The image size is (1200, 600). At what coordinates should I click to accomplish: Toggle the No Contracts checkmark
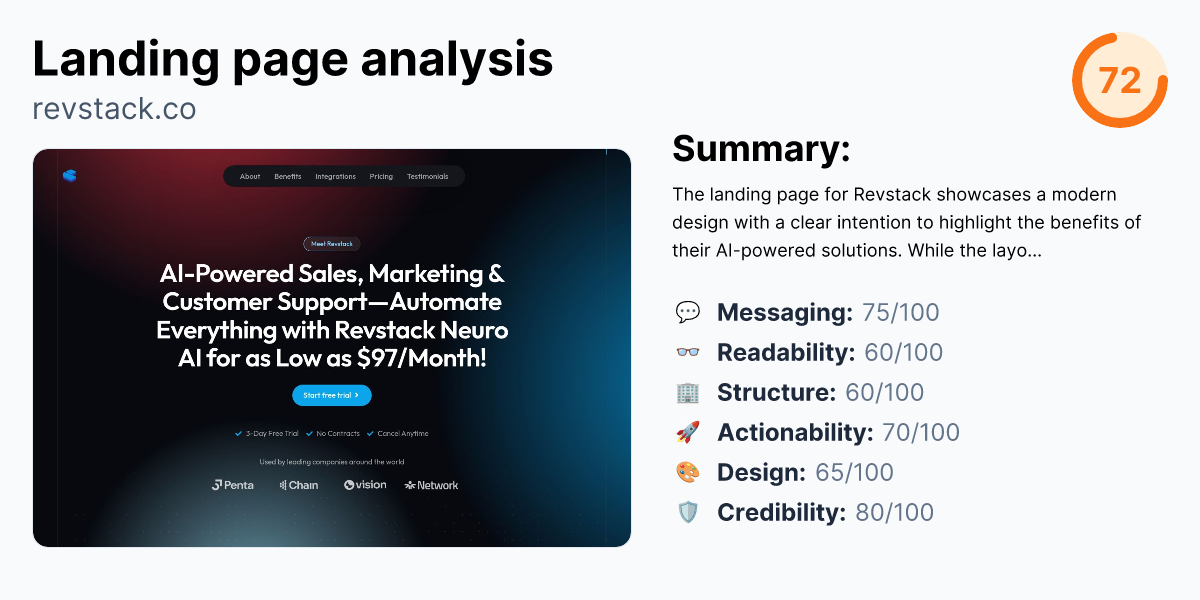pyautogui.click(x=308, y=433)
